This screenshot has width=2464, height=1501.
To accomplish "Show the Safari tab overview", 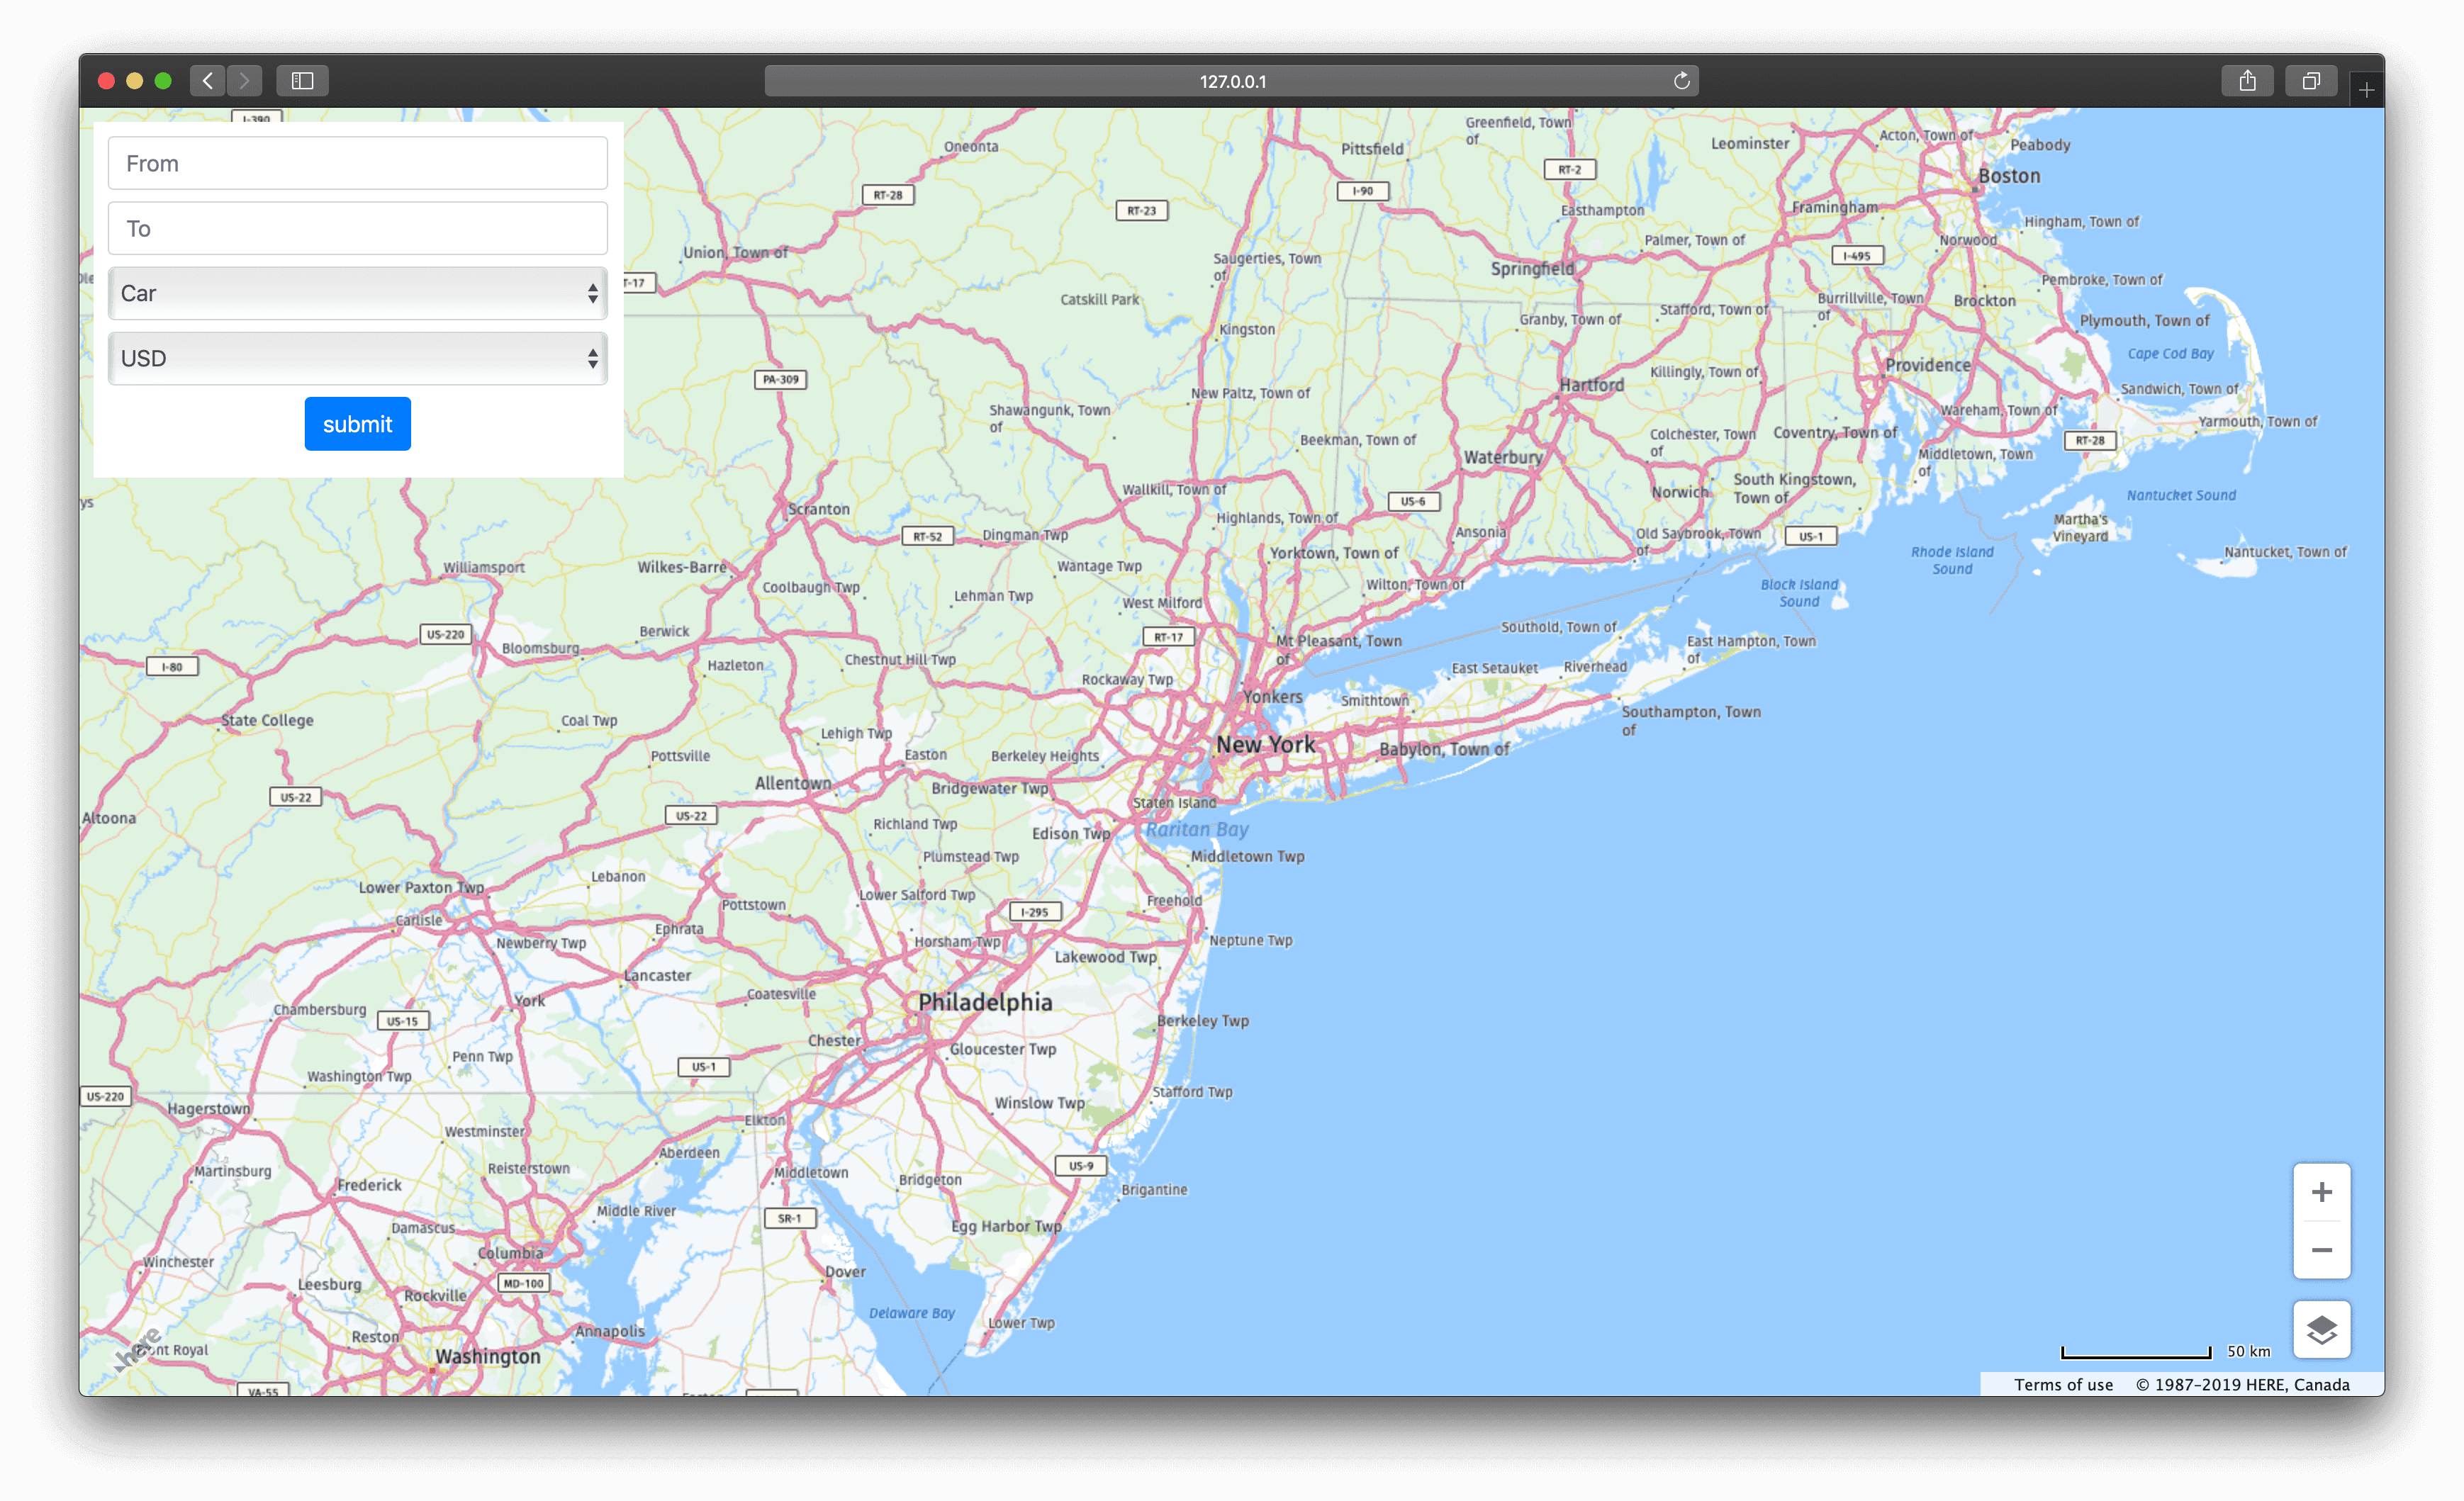I will pyautogui.click(x=2310, y=81).
